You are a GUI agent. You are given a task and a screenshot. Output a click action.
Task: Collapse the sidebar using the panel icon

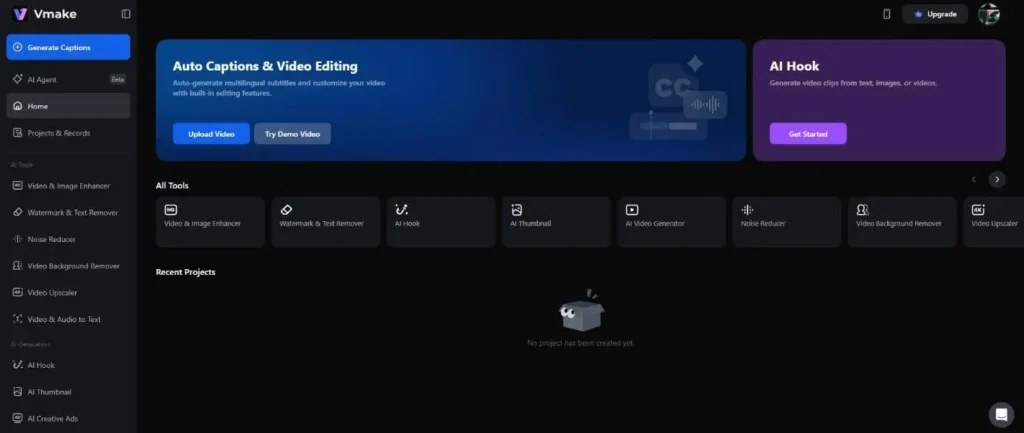point(125,14)
